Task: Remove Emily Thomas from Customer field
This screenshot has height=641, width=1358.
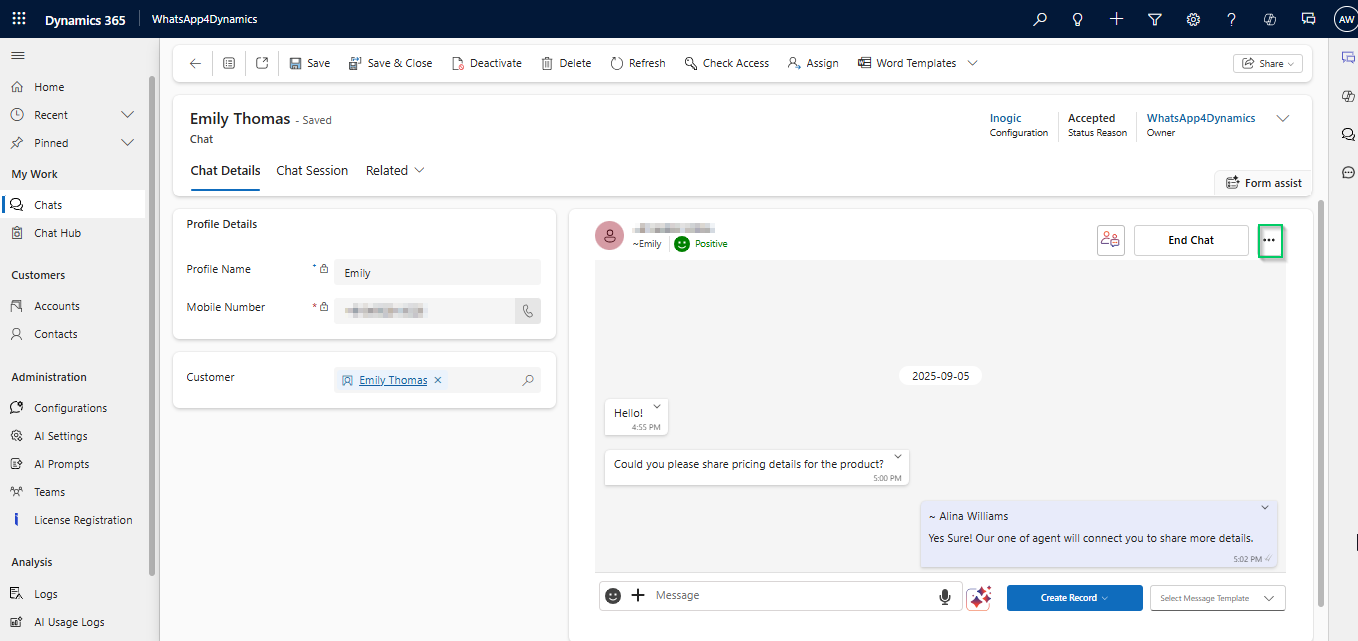Action: 438,380
